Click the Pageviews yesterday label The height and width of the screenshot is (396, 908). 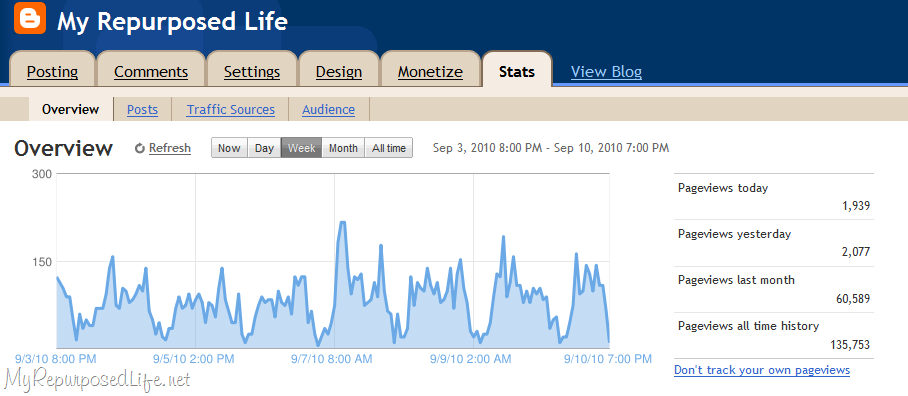point(734,234)
